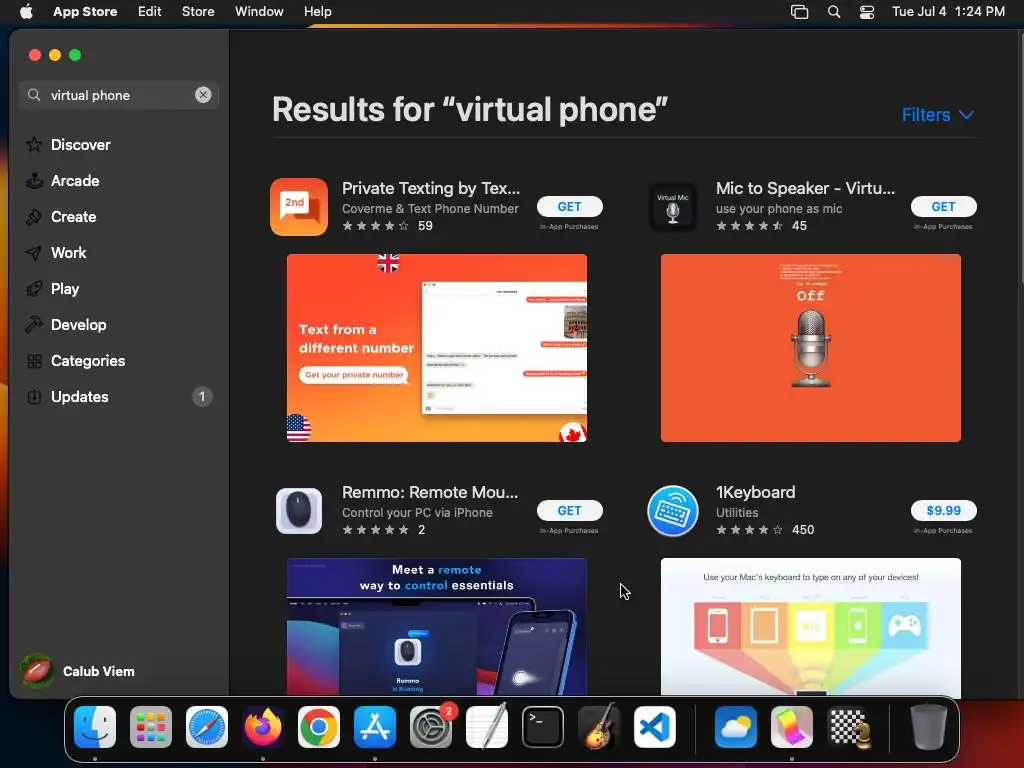The width and height of the screenshot is (1024, 768).
Task: Open the Discover section in sidebar
Action: tap(80, 145)
